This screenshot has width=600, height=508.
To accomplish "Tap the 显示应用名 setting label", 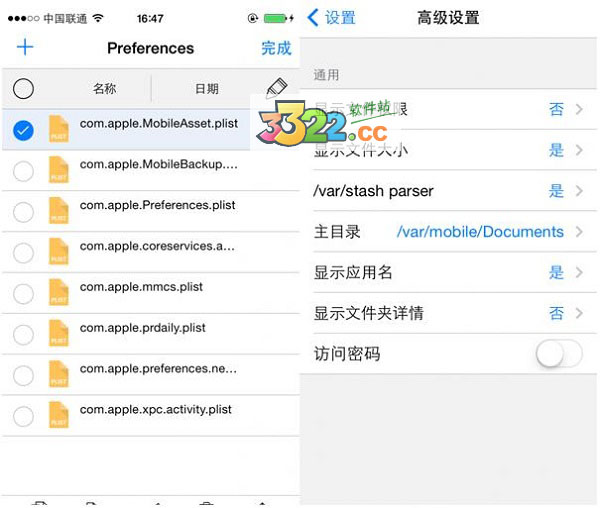I will [x=353, y=273].
